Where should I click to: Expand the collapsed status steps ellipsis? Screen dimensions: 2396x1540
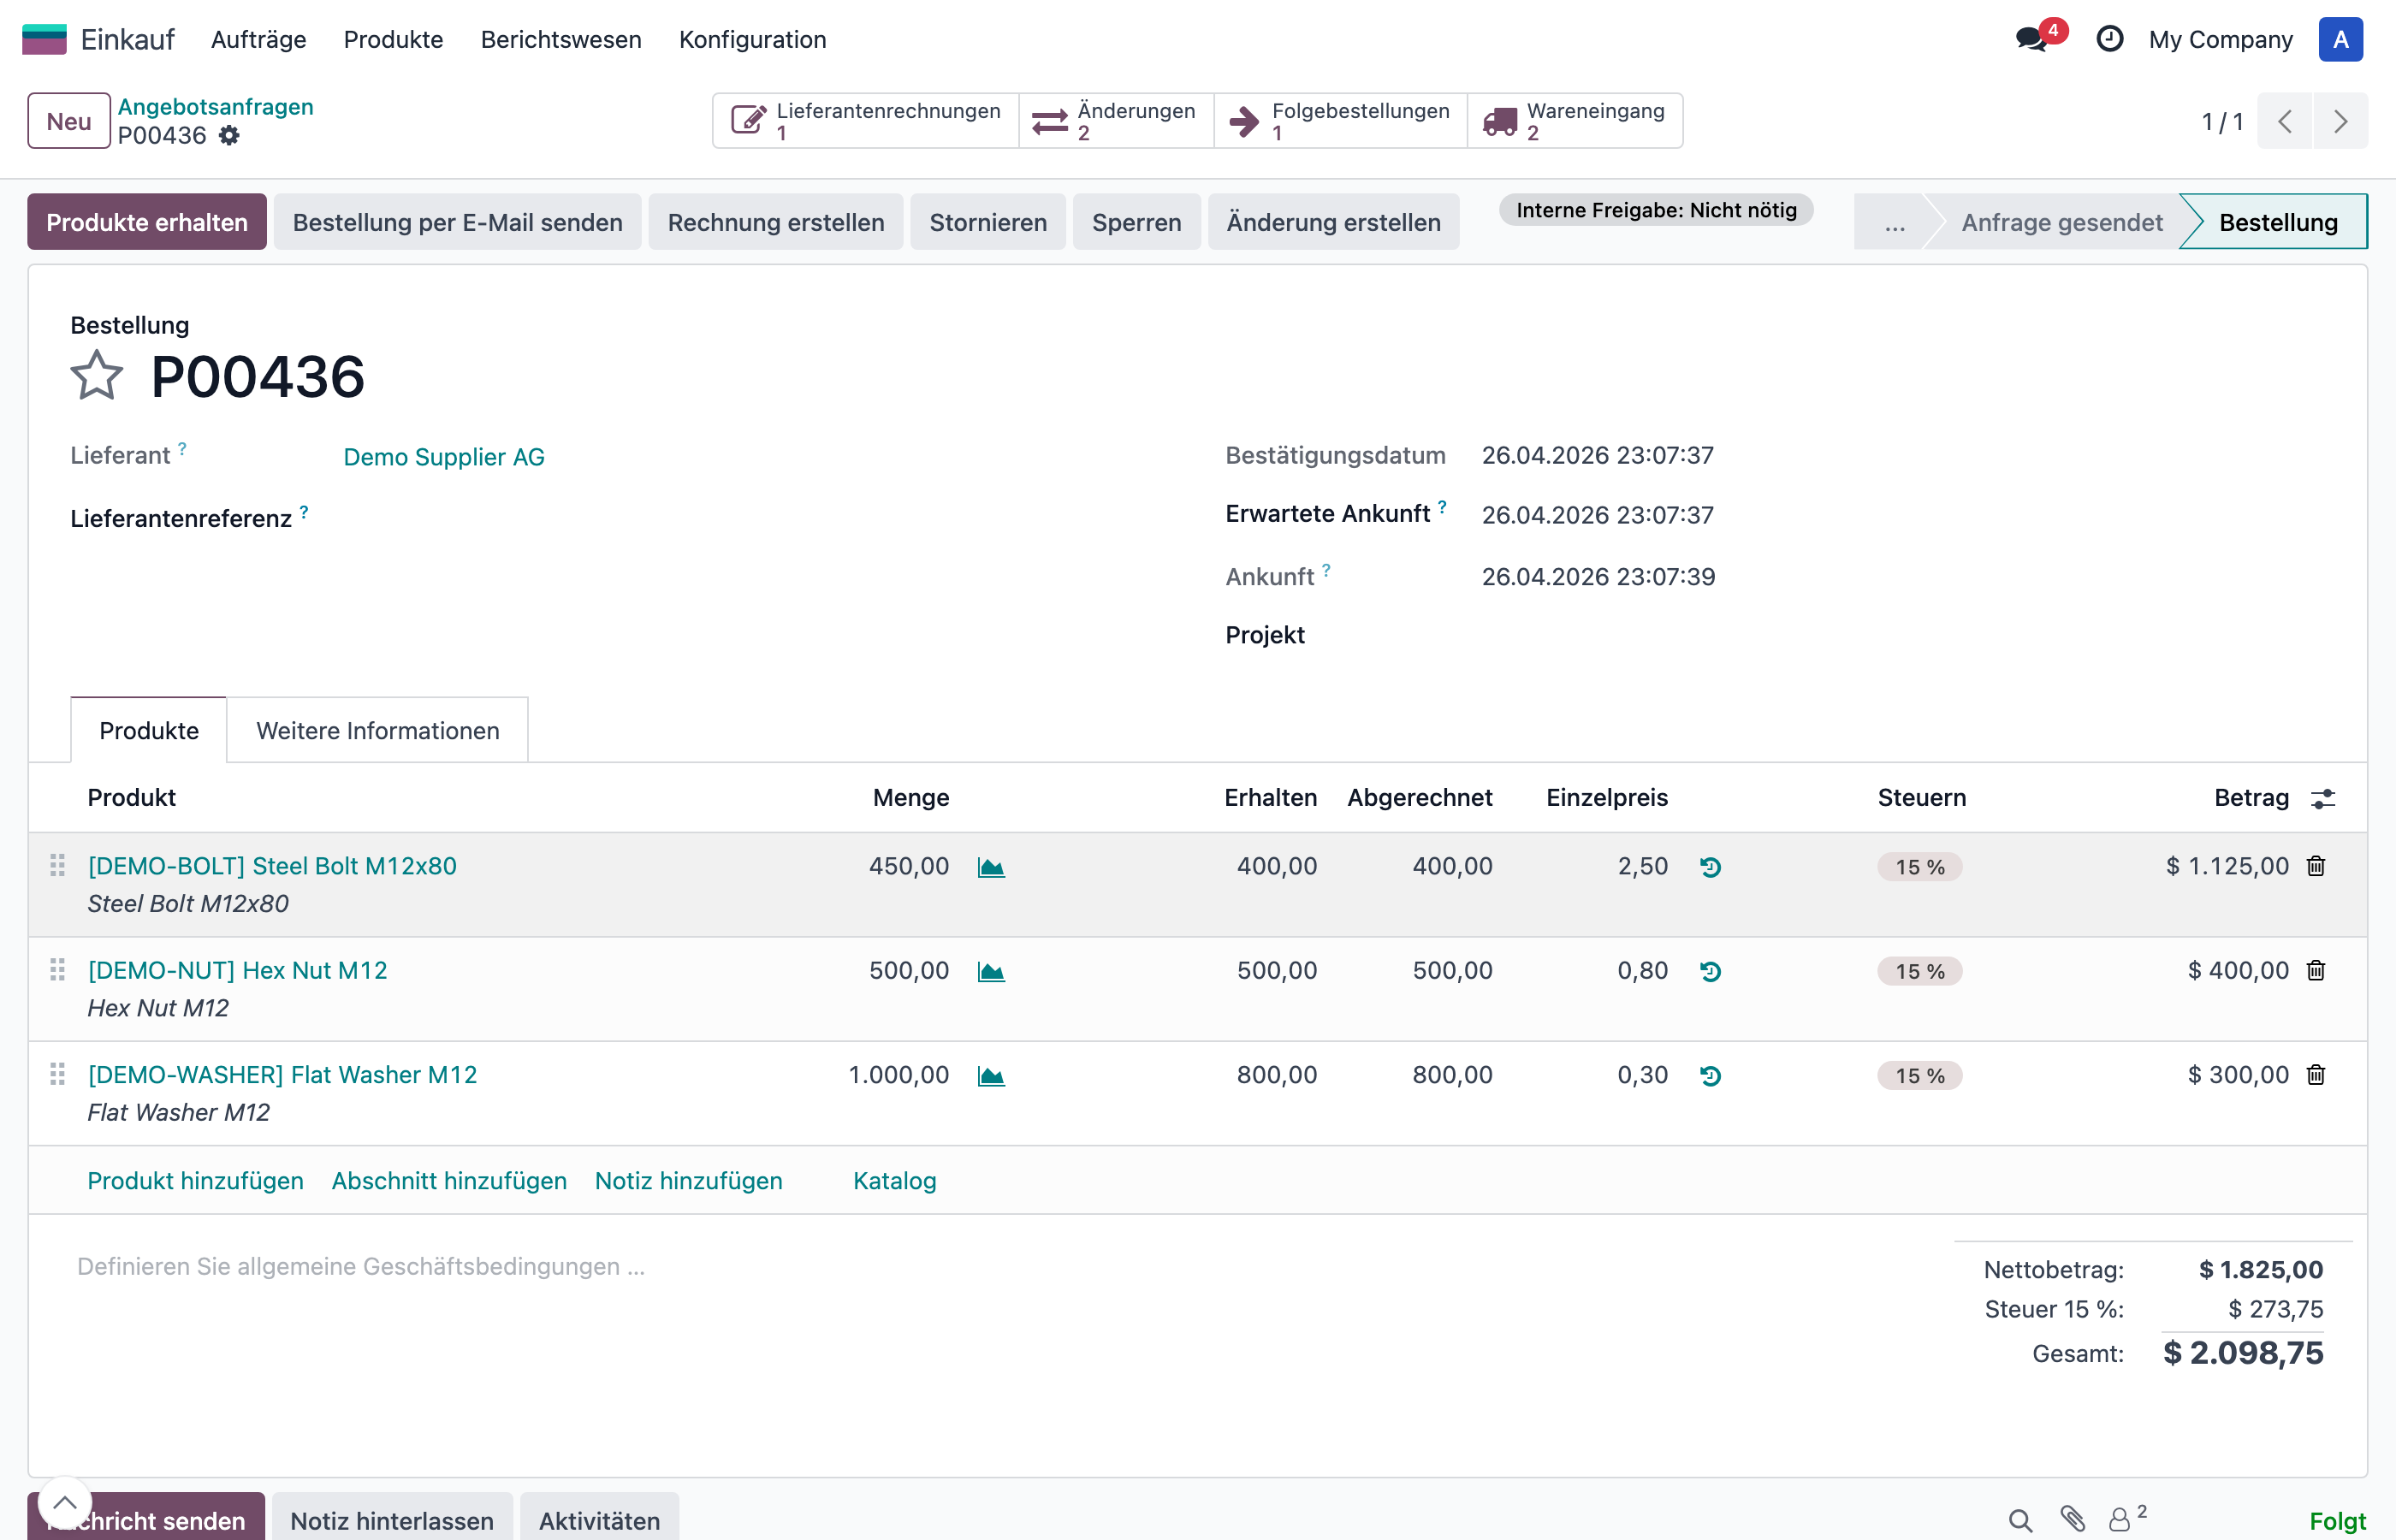pyautogui.click(x=1894, y=222)
